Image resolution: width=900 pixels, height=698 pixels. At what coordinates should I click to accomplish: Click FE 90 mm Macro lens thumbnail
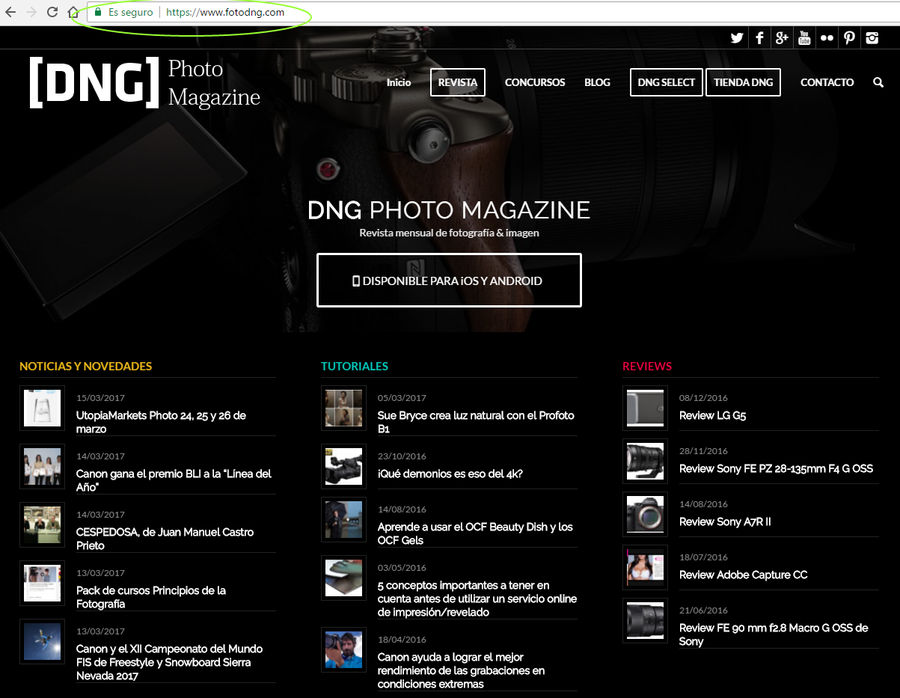click(645, 621)
